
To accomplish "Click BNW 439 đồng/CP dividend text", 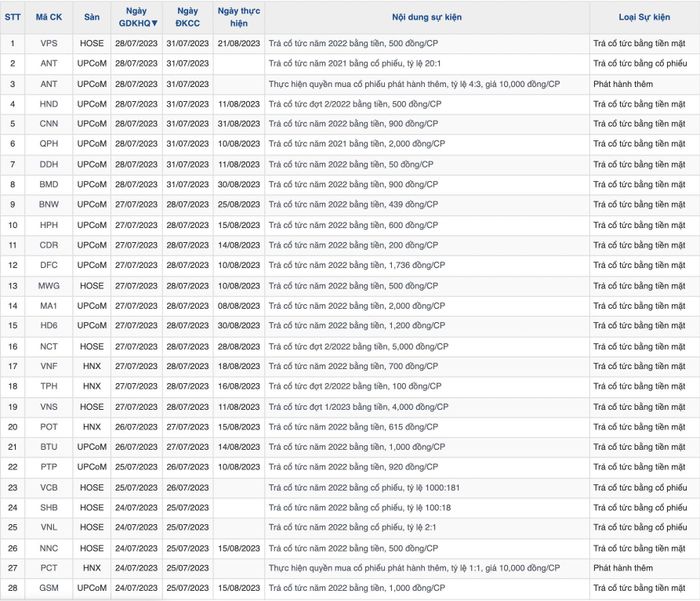I will [x=353, y=205].
